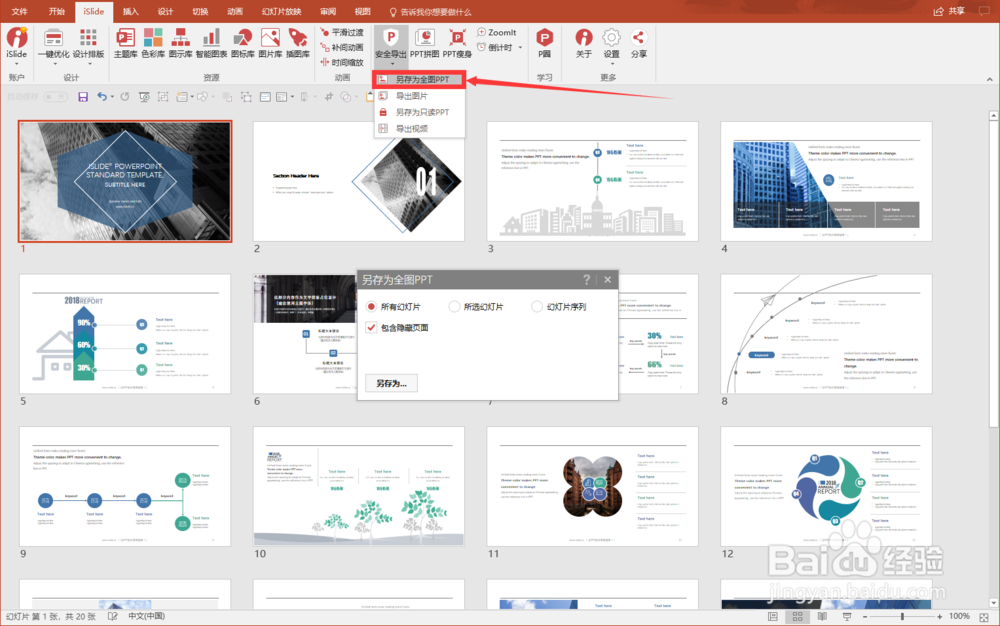Click the 分享 share icon
The width and height of the screenshot is (1000, 626).
click(x=639, y=43)
